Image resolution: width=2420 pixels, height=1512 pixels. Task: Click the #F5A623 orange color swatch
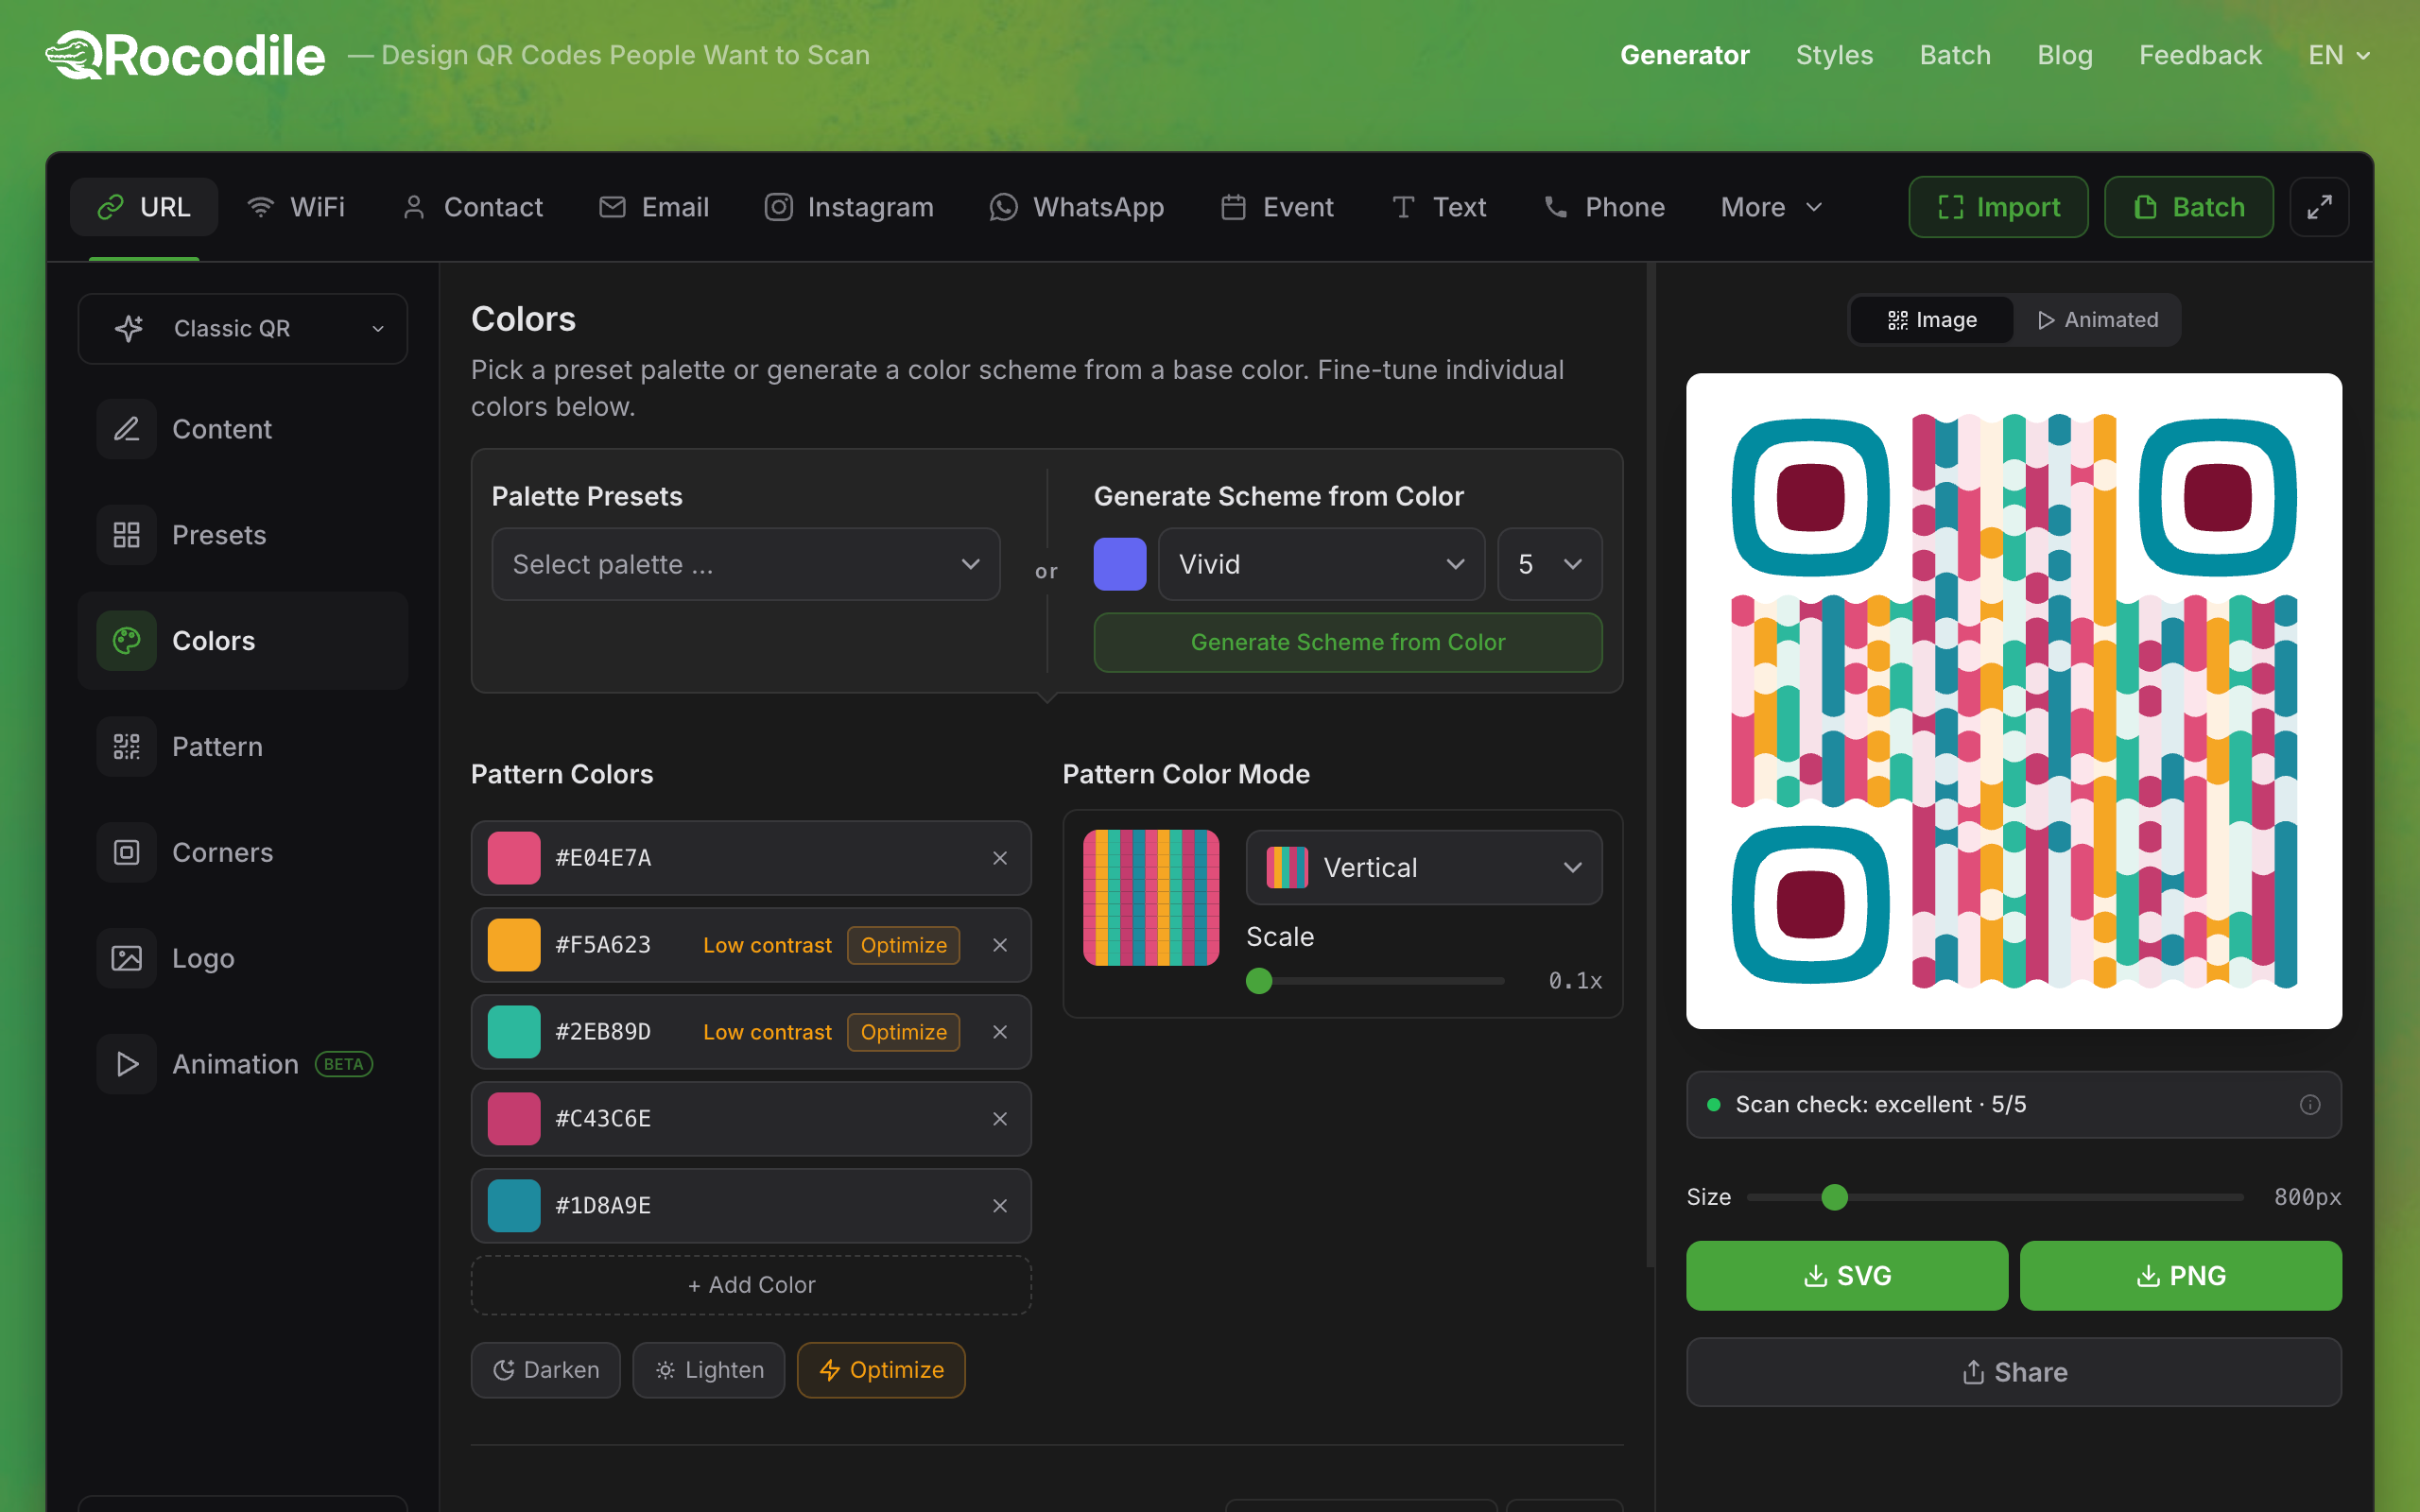(x=514, y=945)
